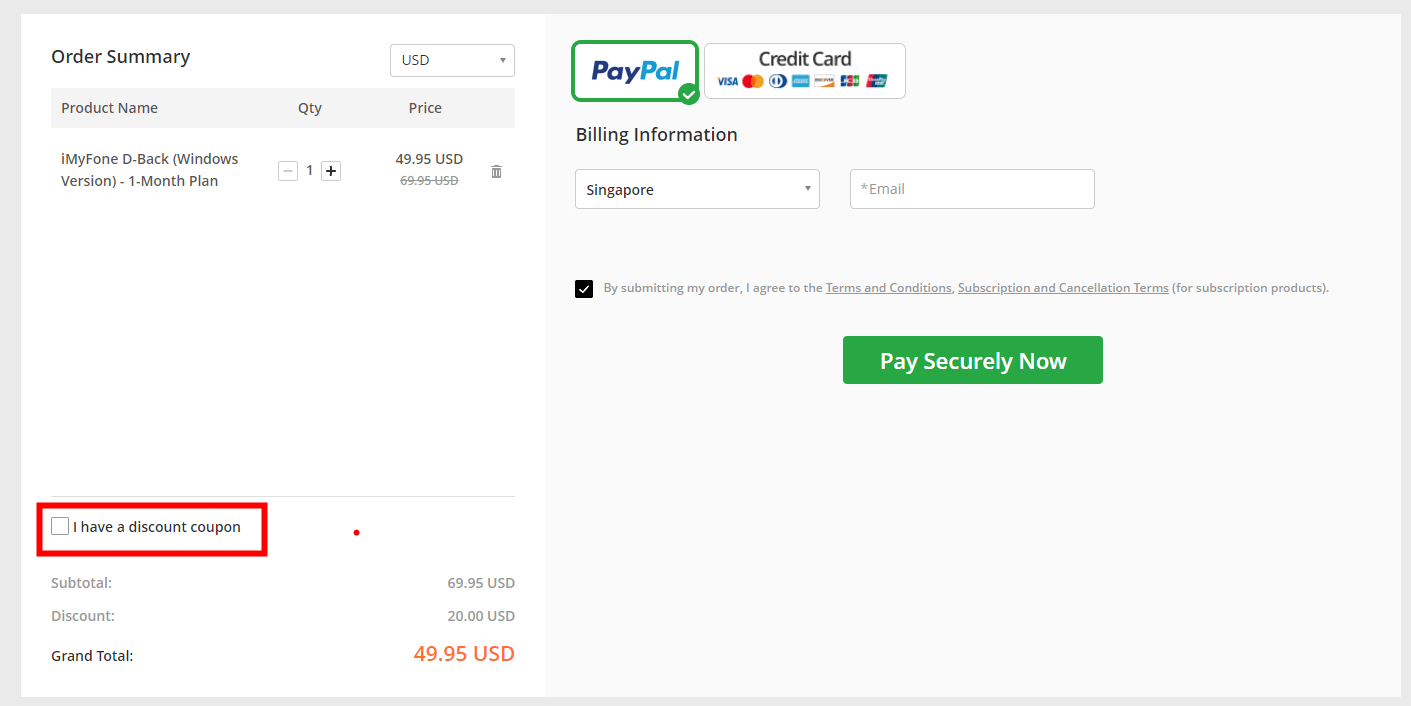The image size is (1411, 706).
Task: Increase quantity with the plus button
Action: 331,171
